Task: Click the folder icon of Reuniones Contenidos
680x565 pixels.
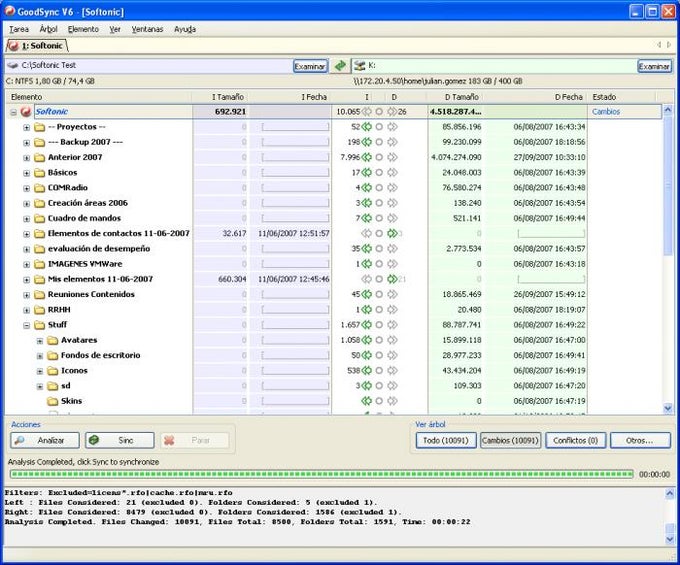Action: [39, 295]
